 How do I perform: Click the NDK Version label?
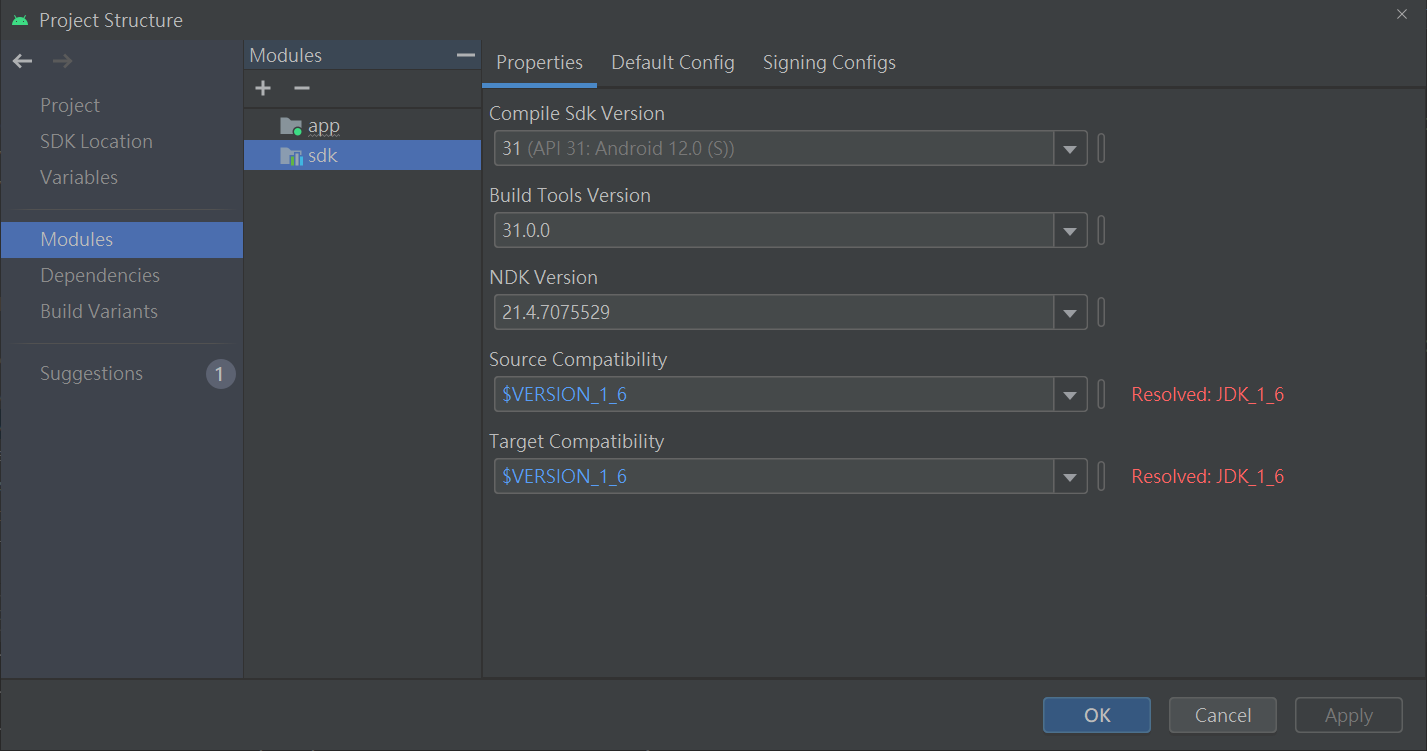(543, 278)
